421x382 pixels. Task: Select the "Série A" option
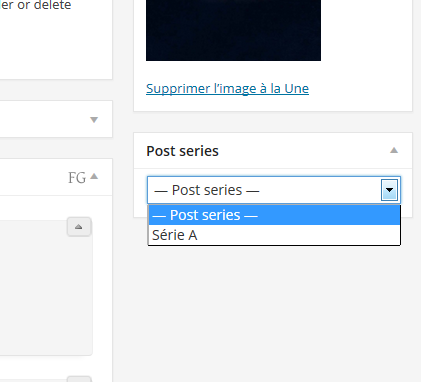click(274, 235)
